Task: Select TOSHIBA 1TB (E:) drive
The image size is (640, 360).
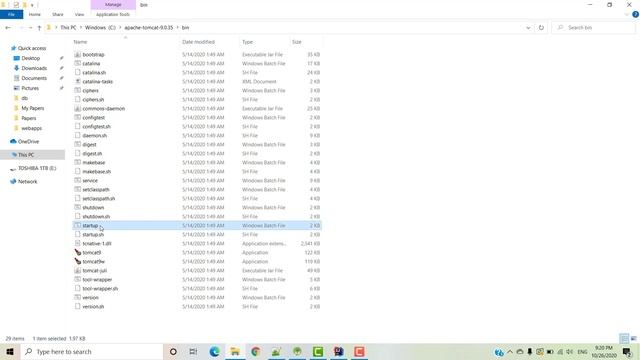Action: [37, 168]
